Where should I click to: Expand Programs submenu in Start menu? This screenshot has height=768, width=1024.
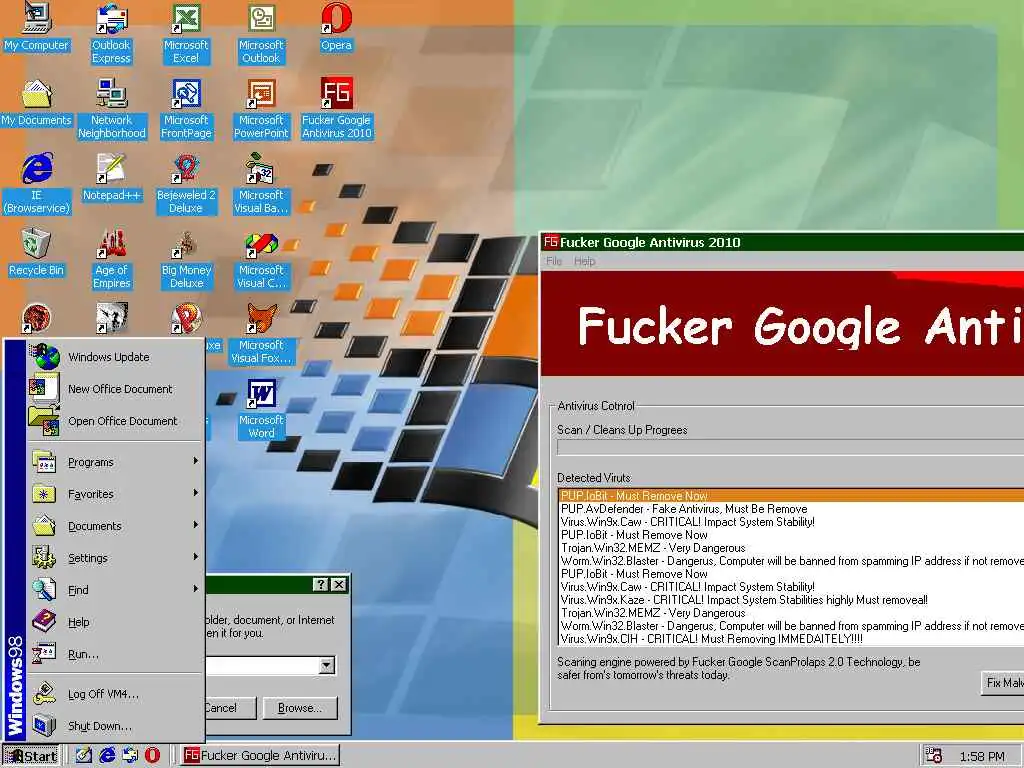pos(116,462)
